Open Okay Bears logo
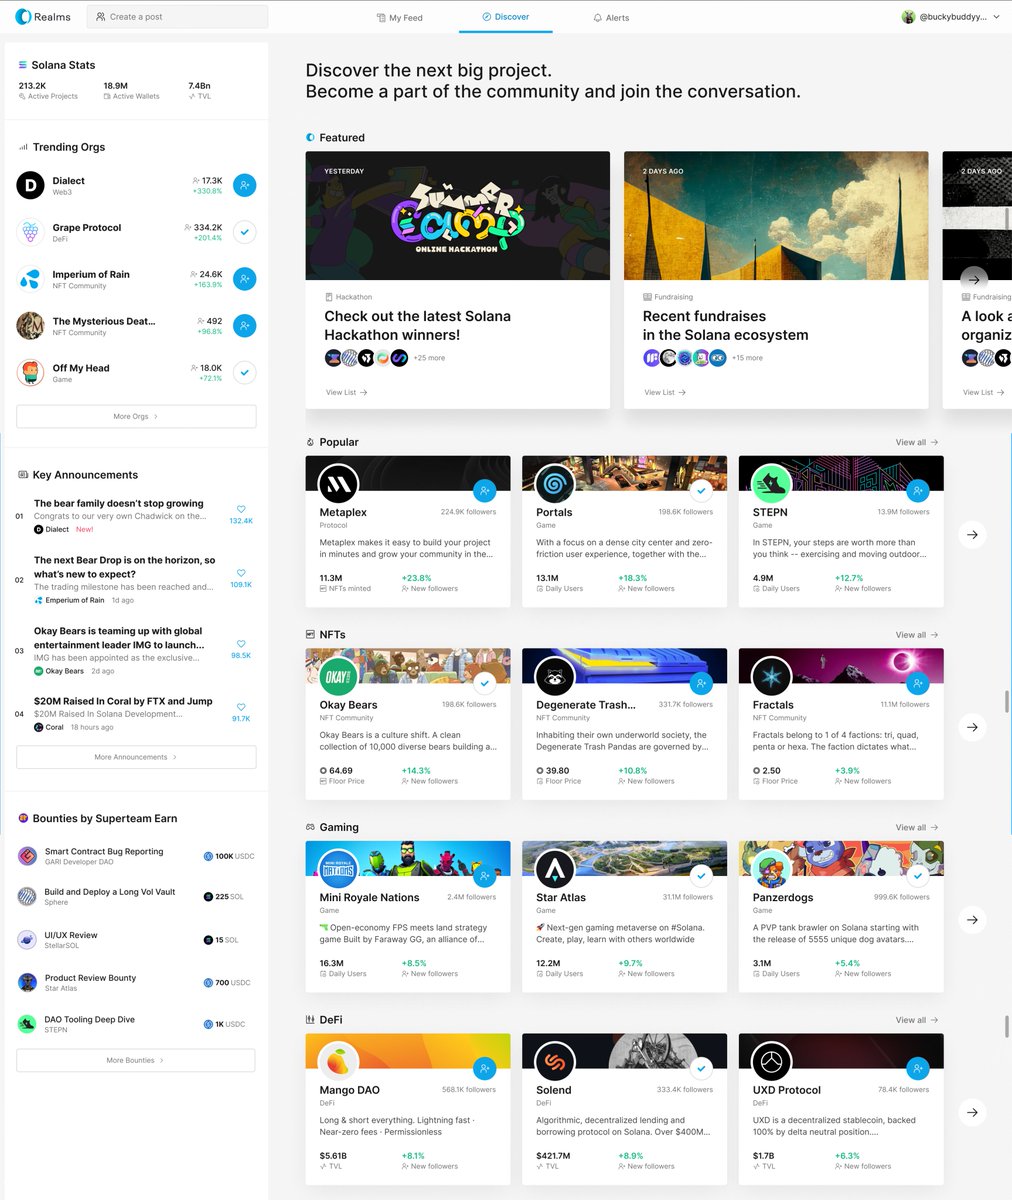This screenshot has height=1200, width=1012. click(x=338, y=677)
